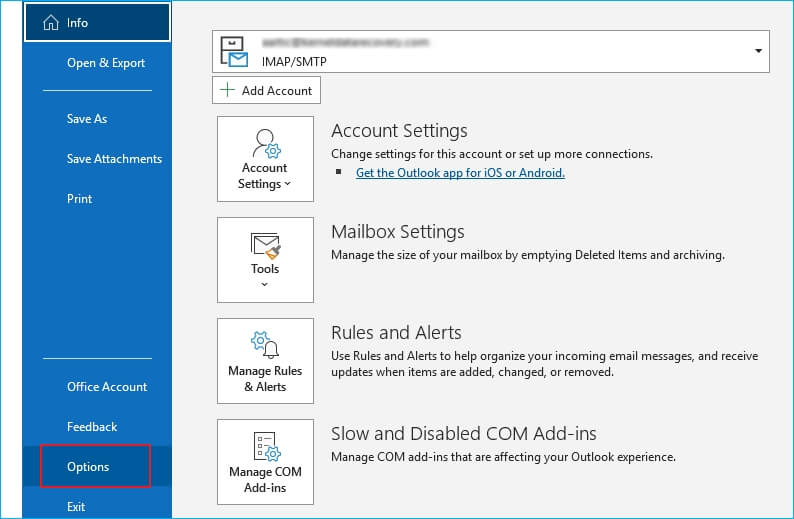Click the Add Account button
Image resolution: width=794 pixels, height=519 pixels.
(266, 90)
